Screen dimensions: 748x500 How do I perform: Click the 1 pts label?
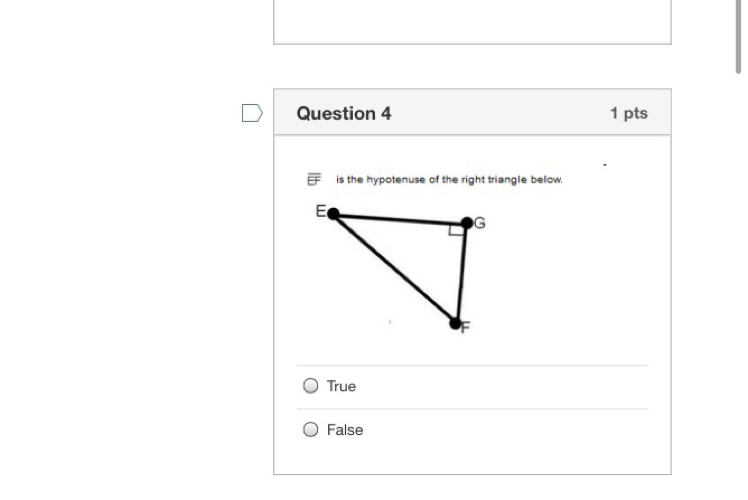[628, 113]
